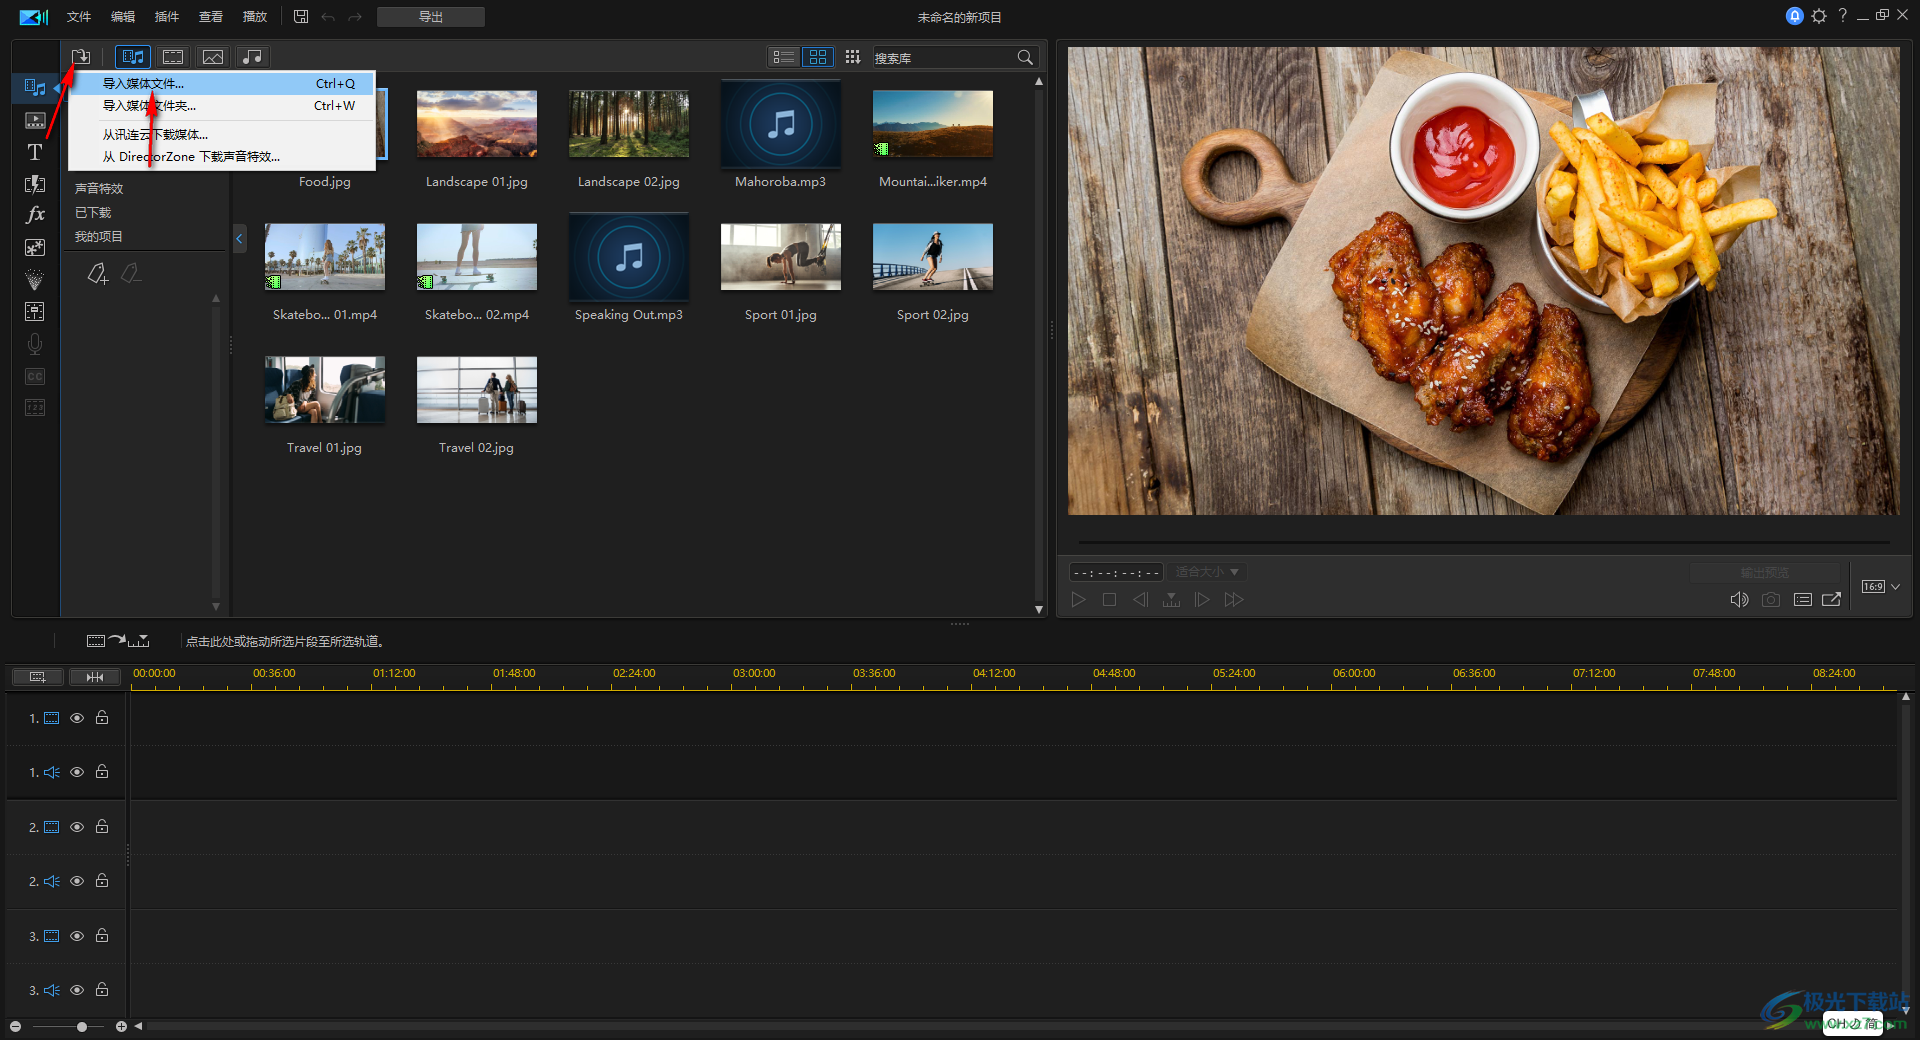Click the preview Play button
This screenshot has width=1920, height=1040.
tap(1078, 599)
